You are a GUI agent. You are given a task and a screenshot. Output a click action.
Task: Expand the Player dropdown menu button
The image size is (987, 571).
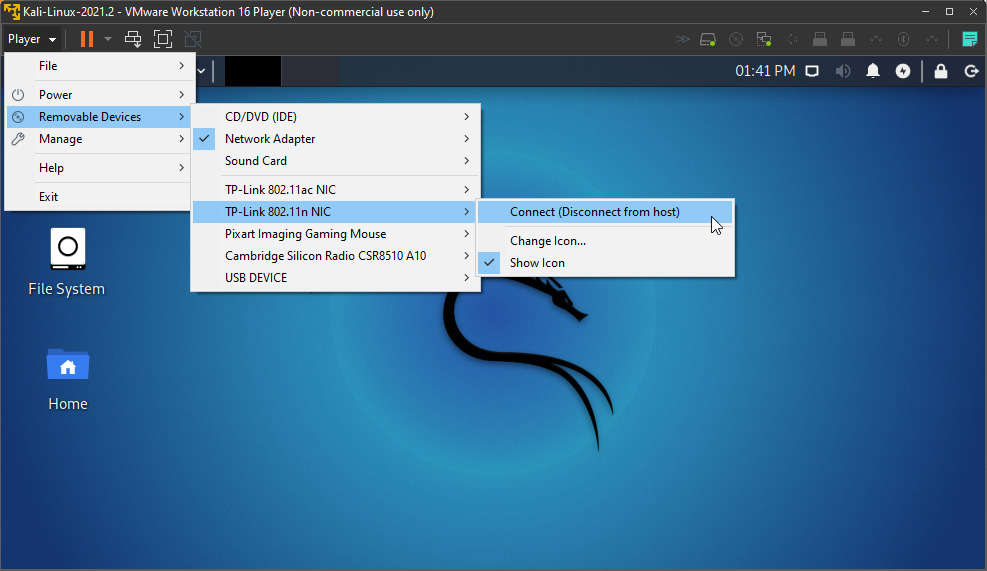(x=31, y=39)
